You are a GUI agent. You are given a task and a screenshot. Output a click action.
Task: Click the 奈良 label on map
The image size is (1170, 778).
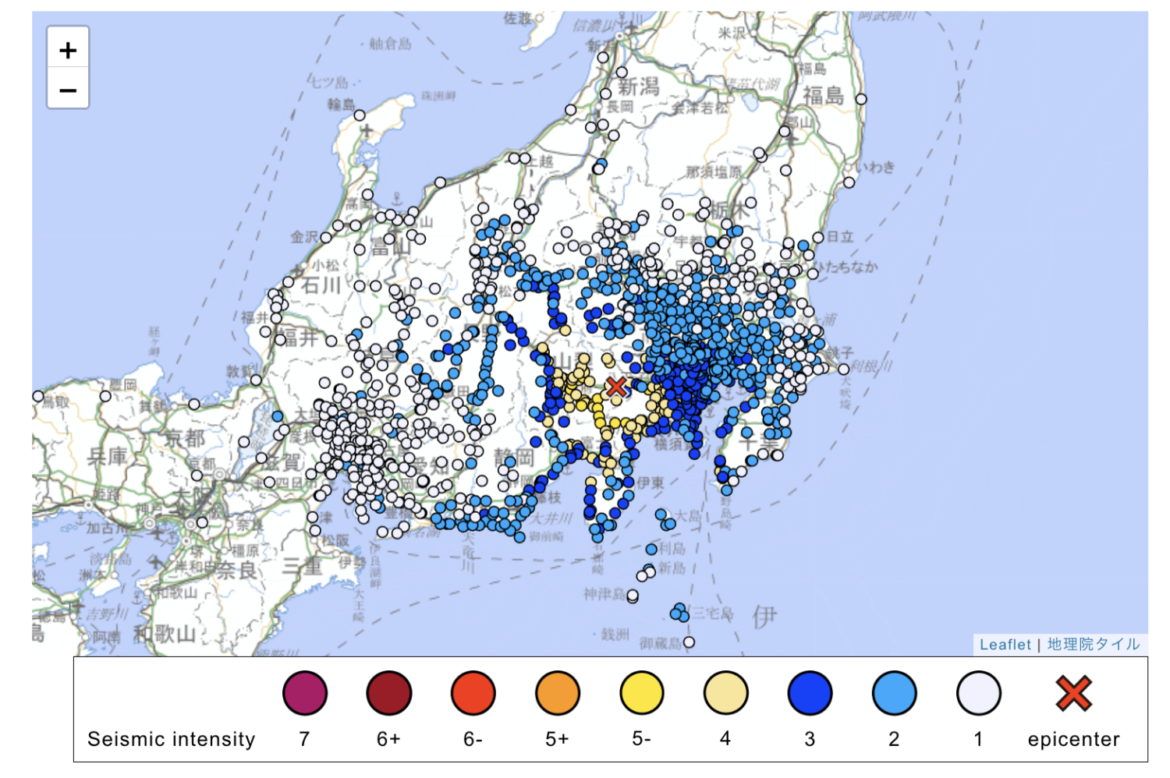236,571
